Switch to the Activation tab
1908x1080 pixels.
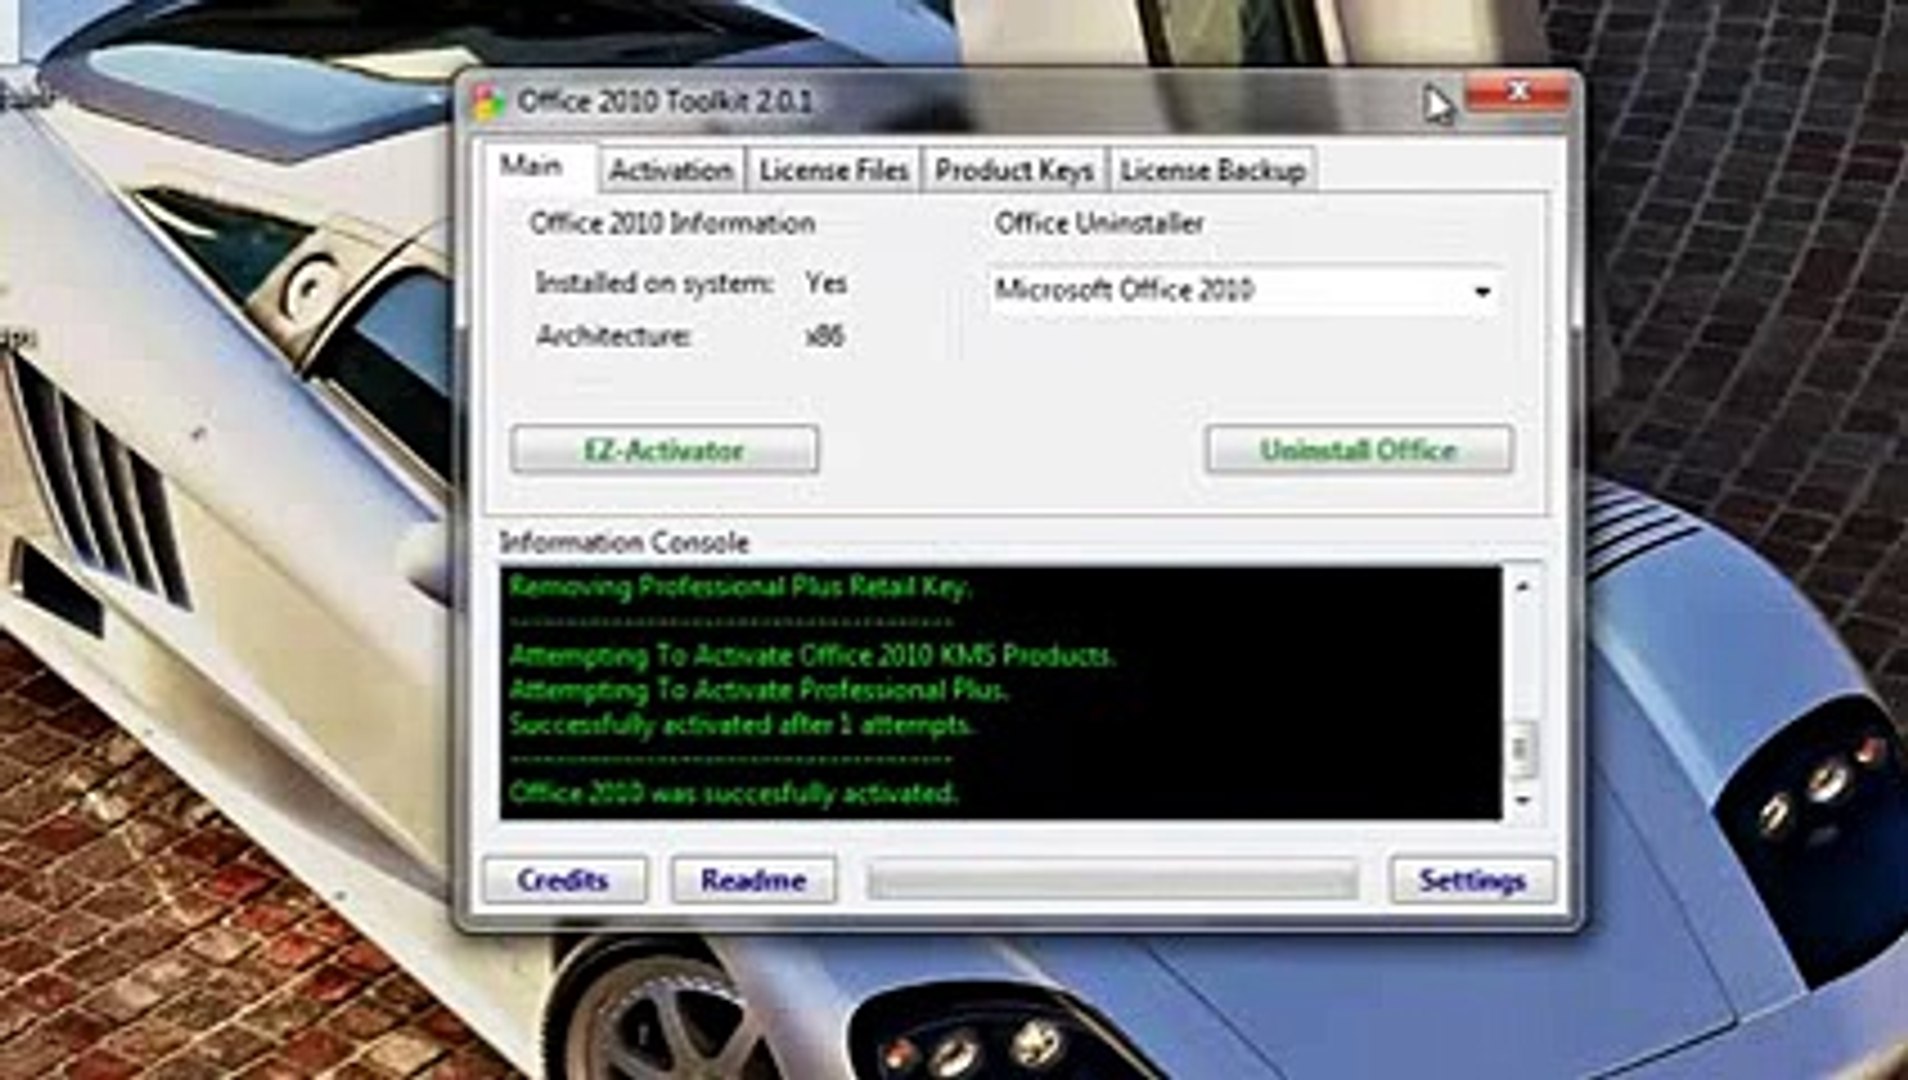click(671, 170)
